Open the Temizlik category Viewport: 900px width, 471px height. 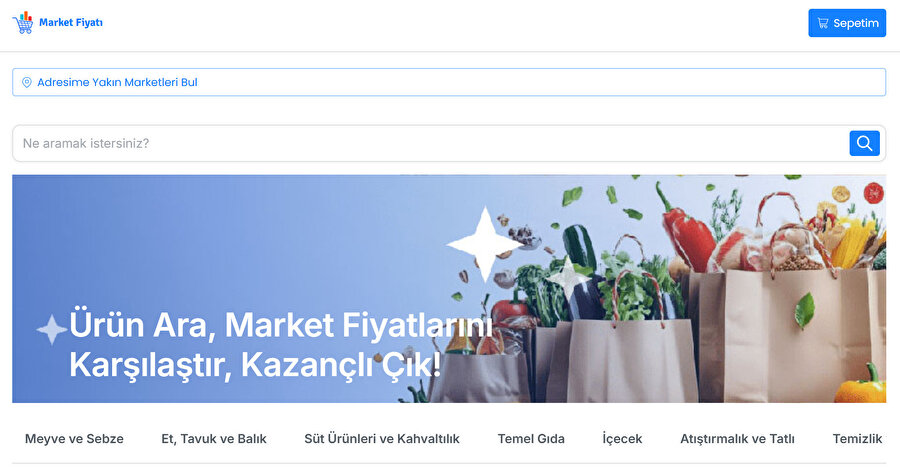[x=858, y=439]
